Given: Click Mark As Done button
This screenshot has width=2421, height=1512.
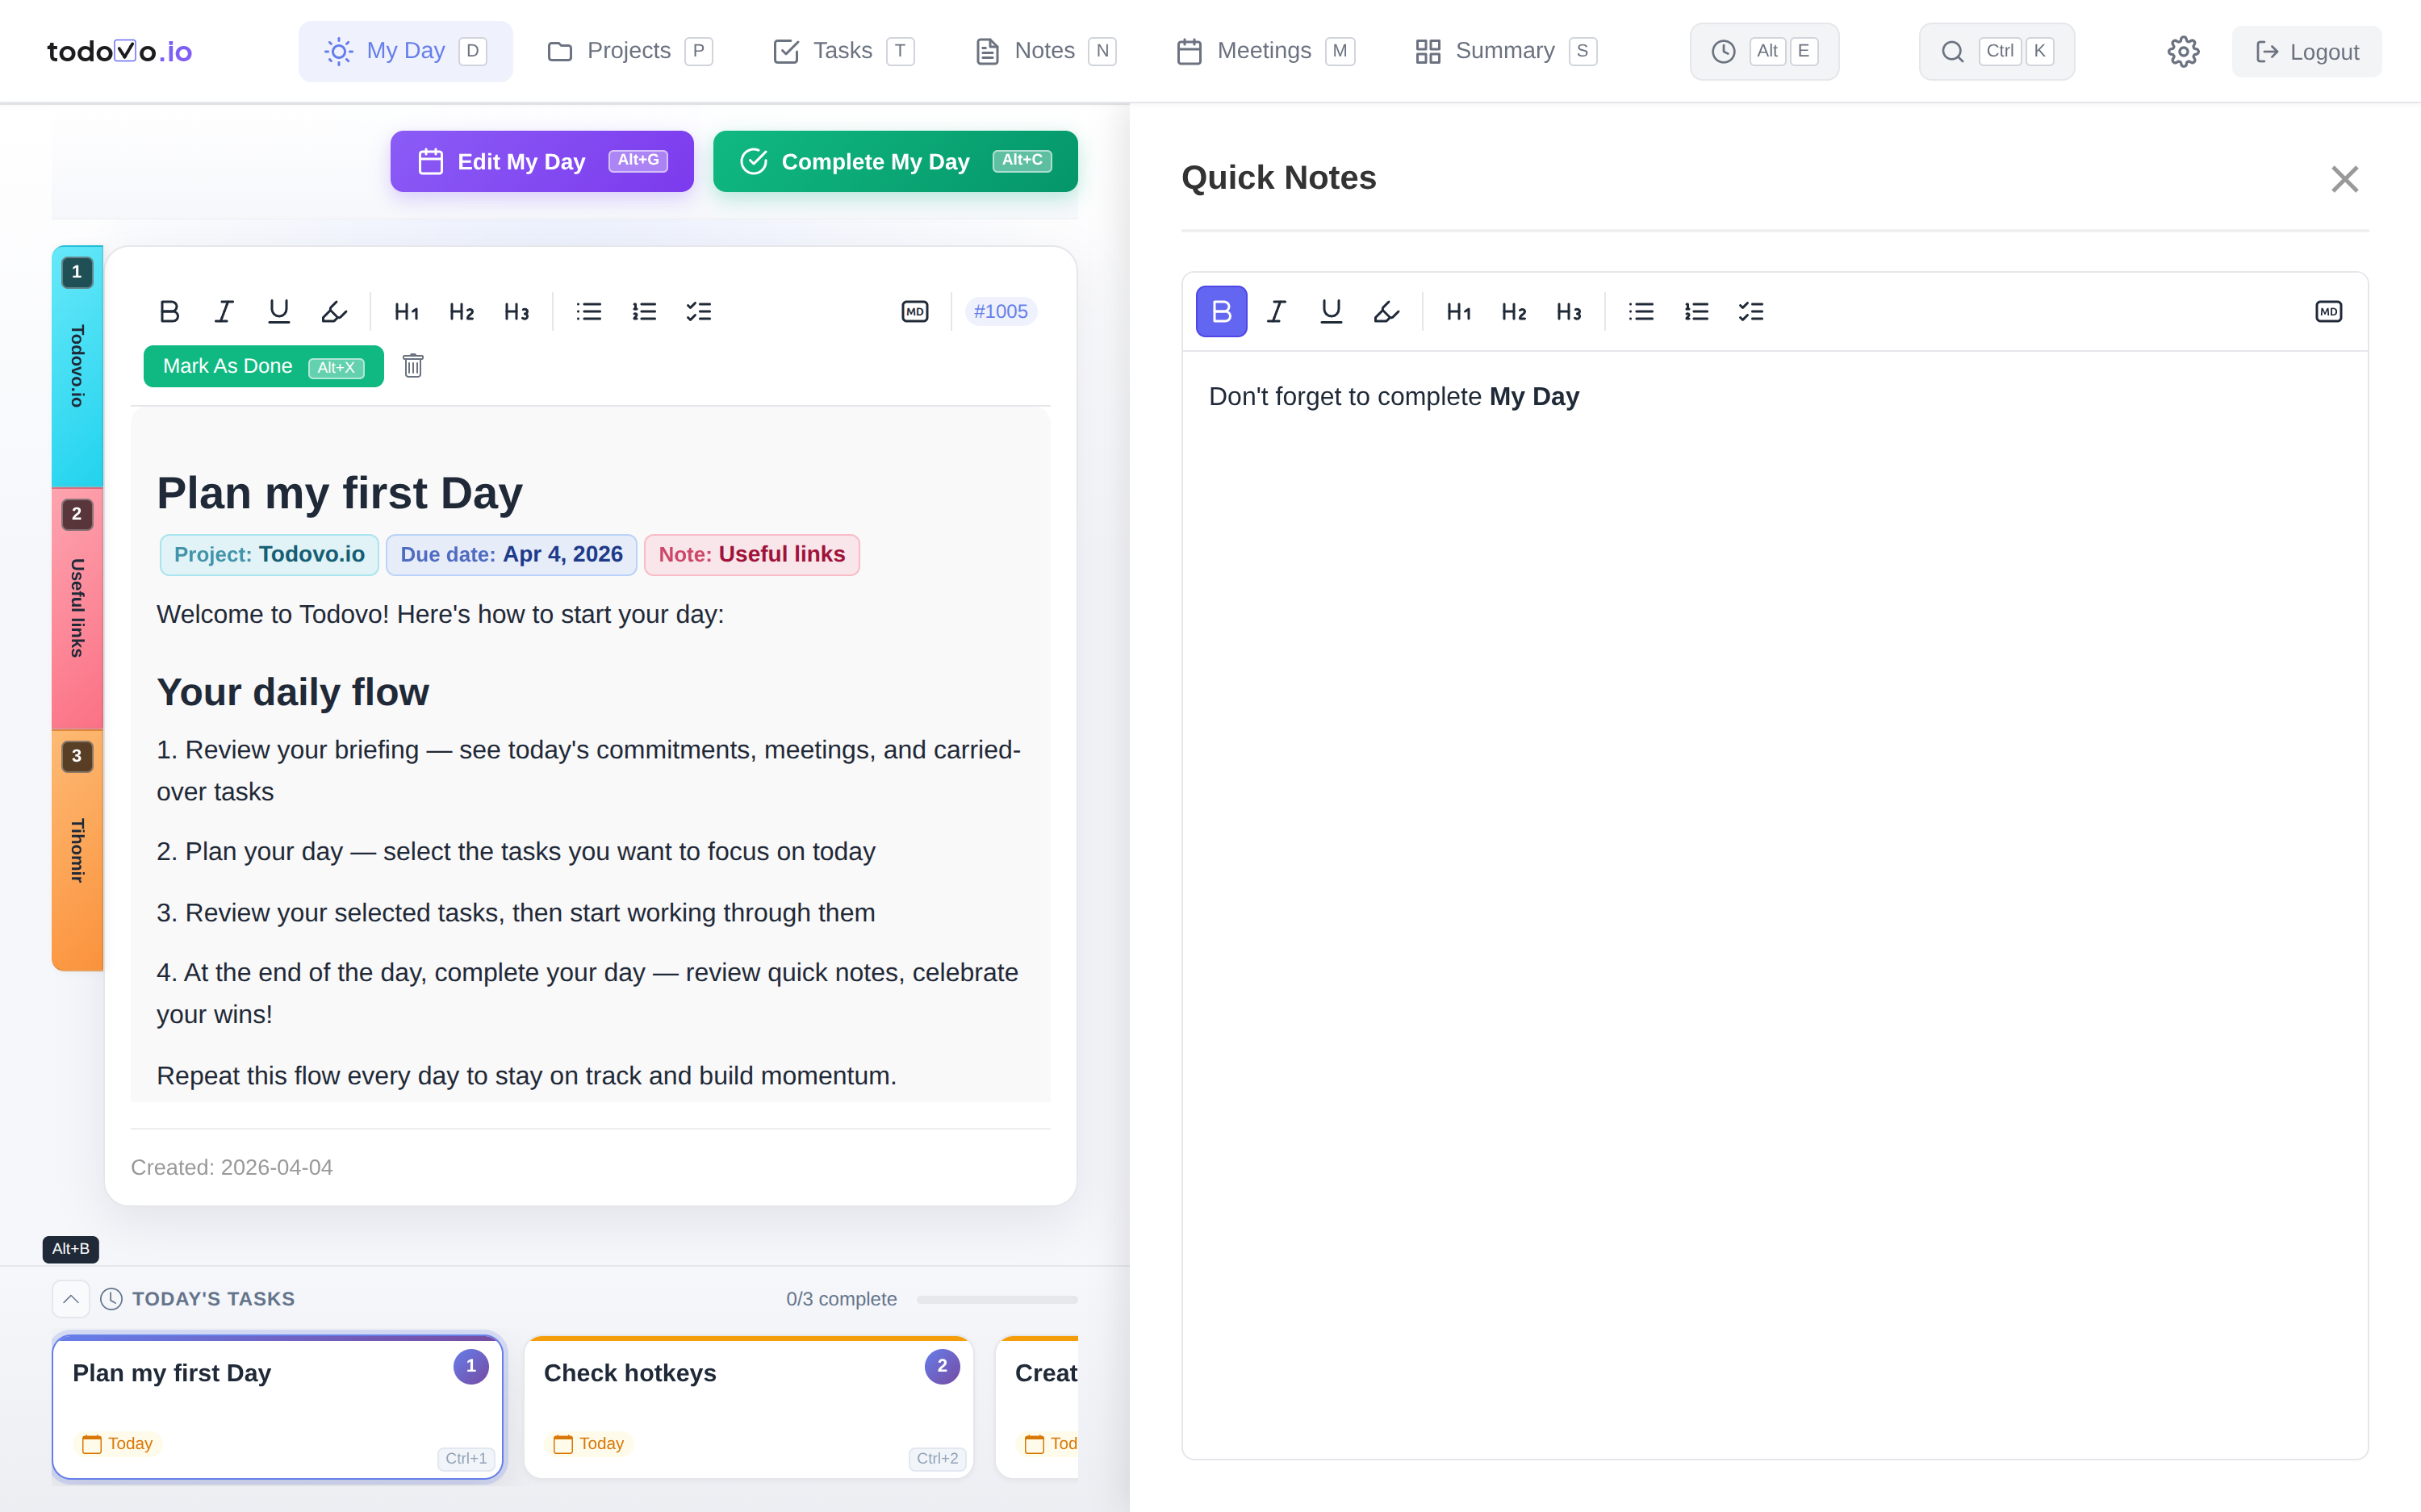Looking at the screenshot, I should click(x=263, y=366).
